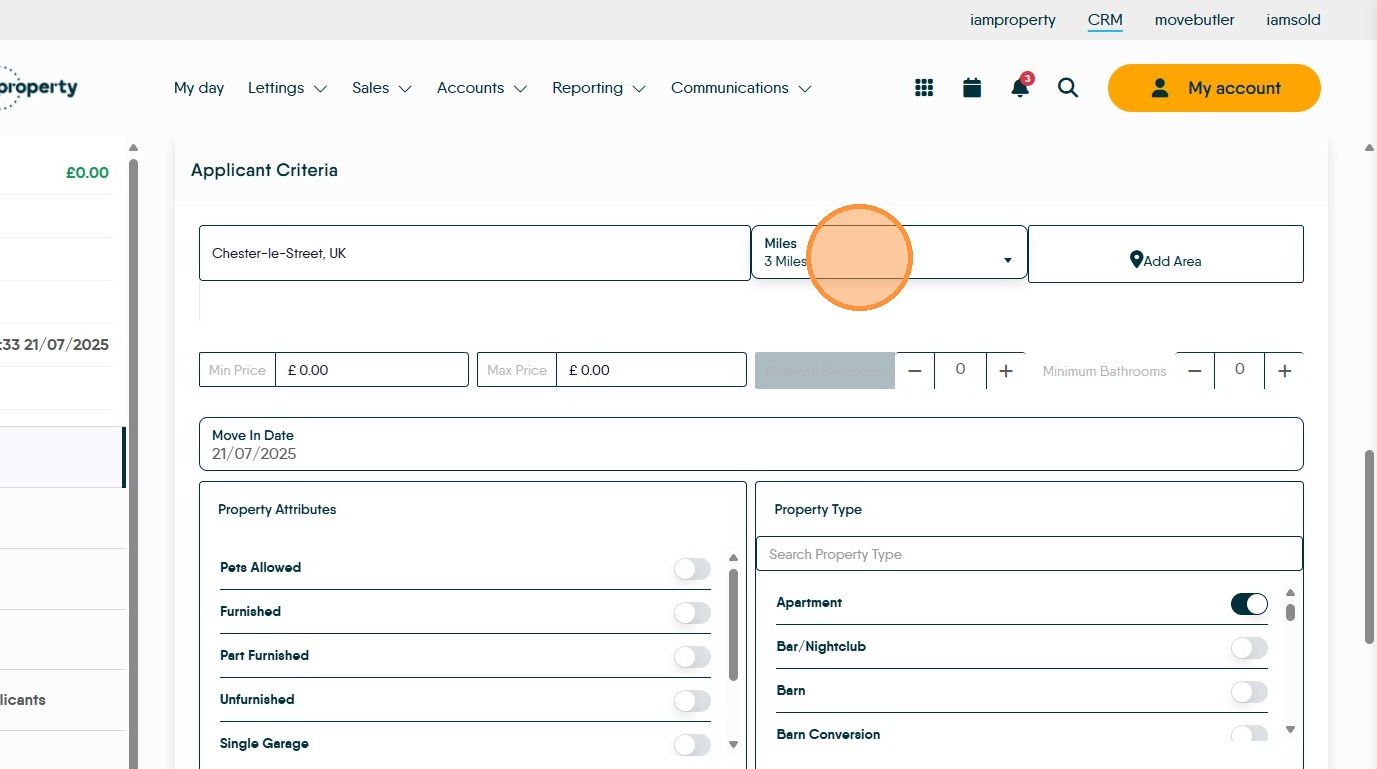Open the apps grid icon
Viewport: 1377px width, 769px height.
(924, 88)
